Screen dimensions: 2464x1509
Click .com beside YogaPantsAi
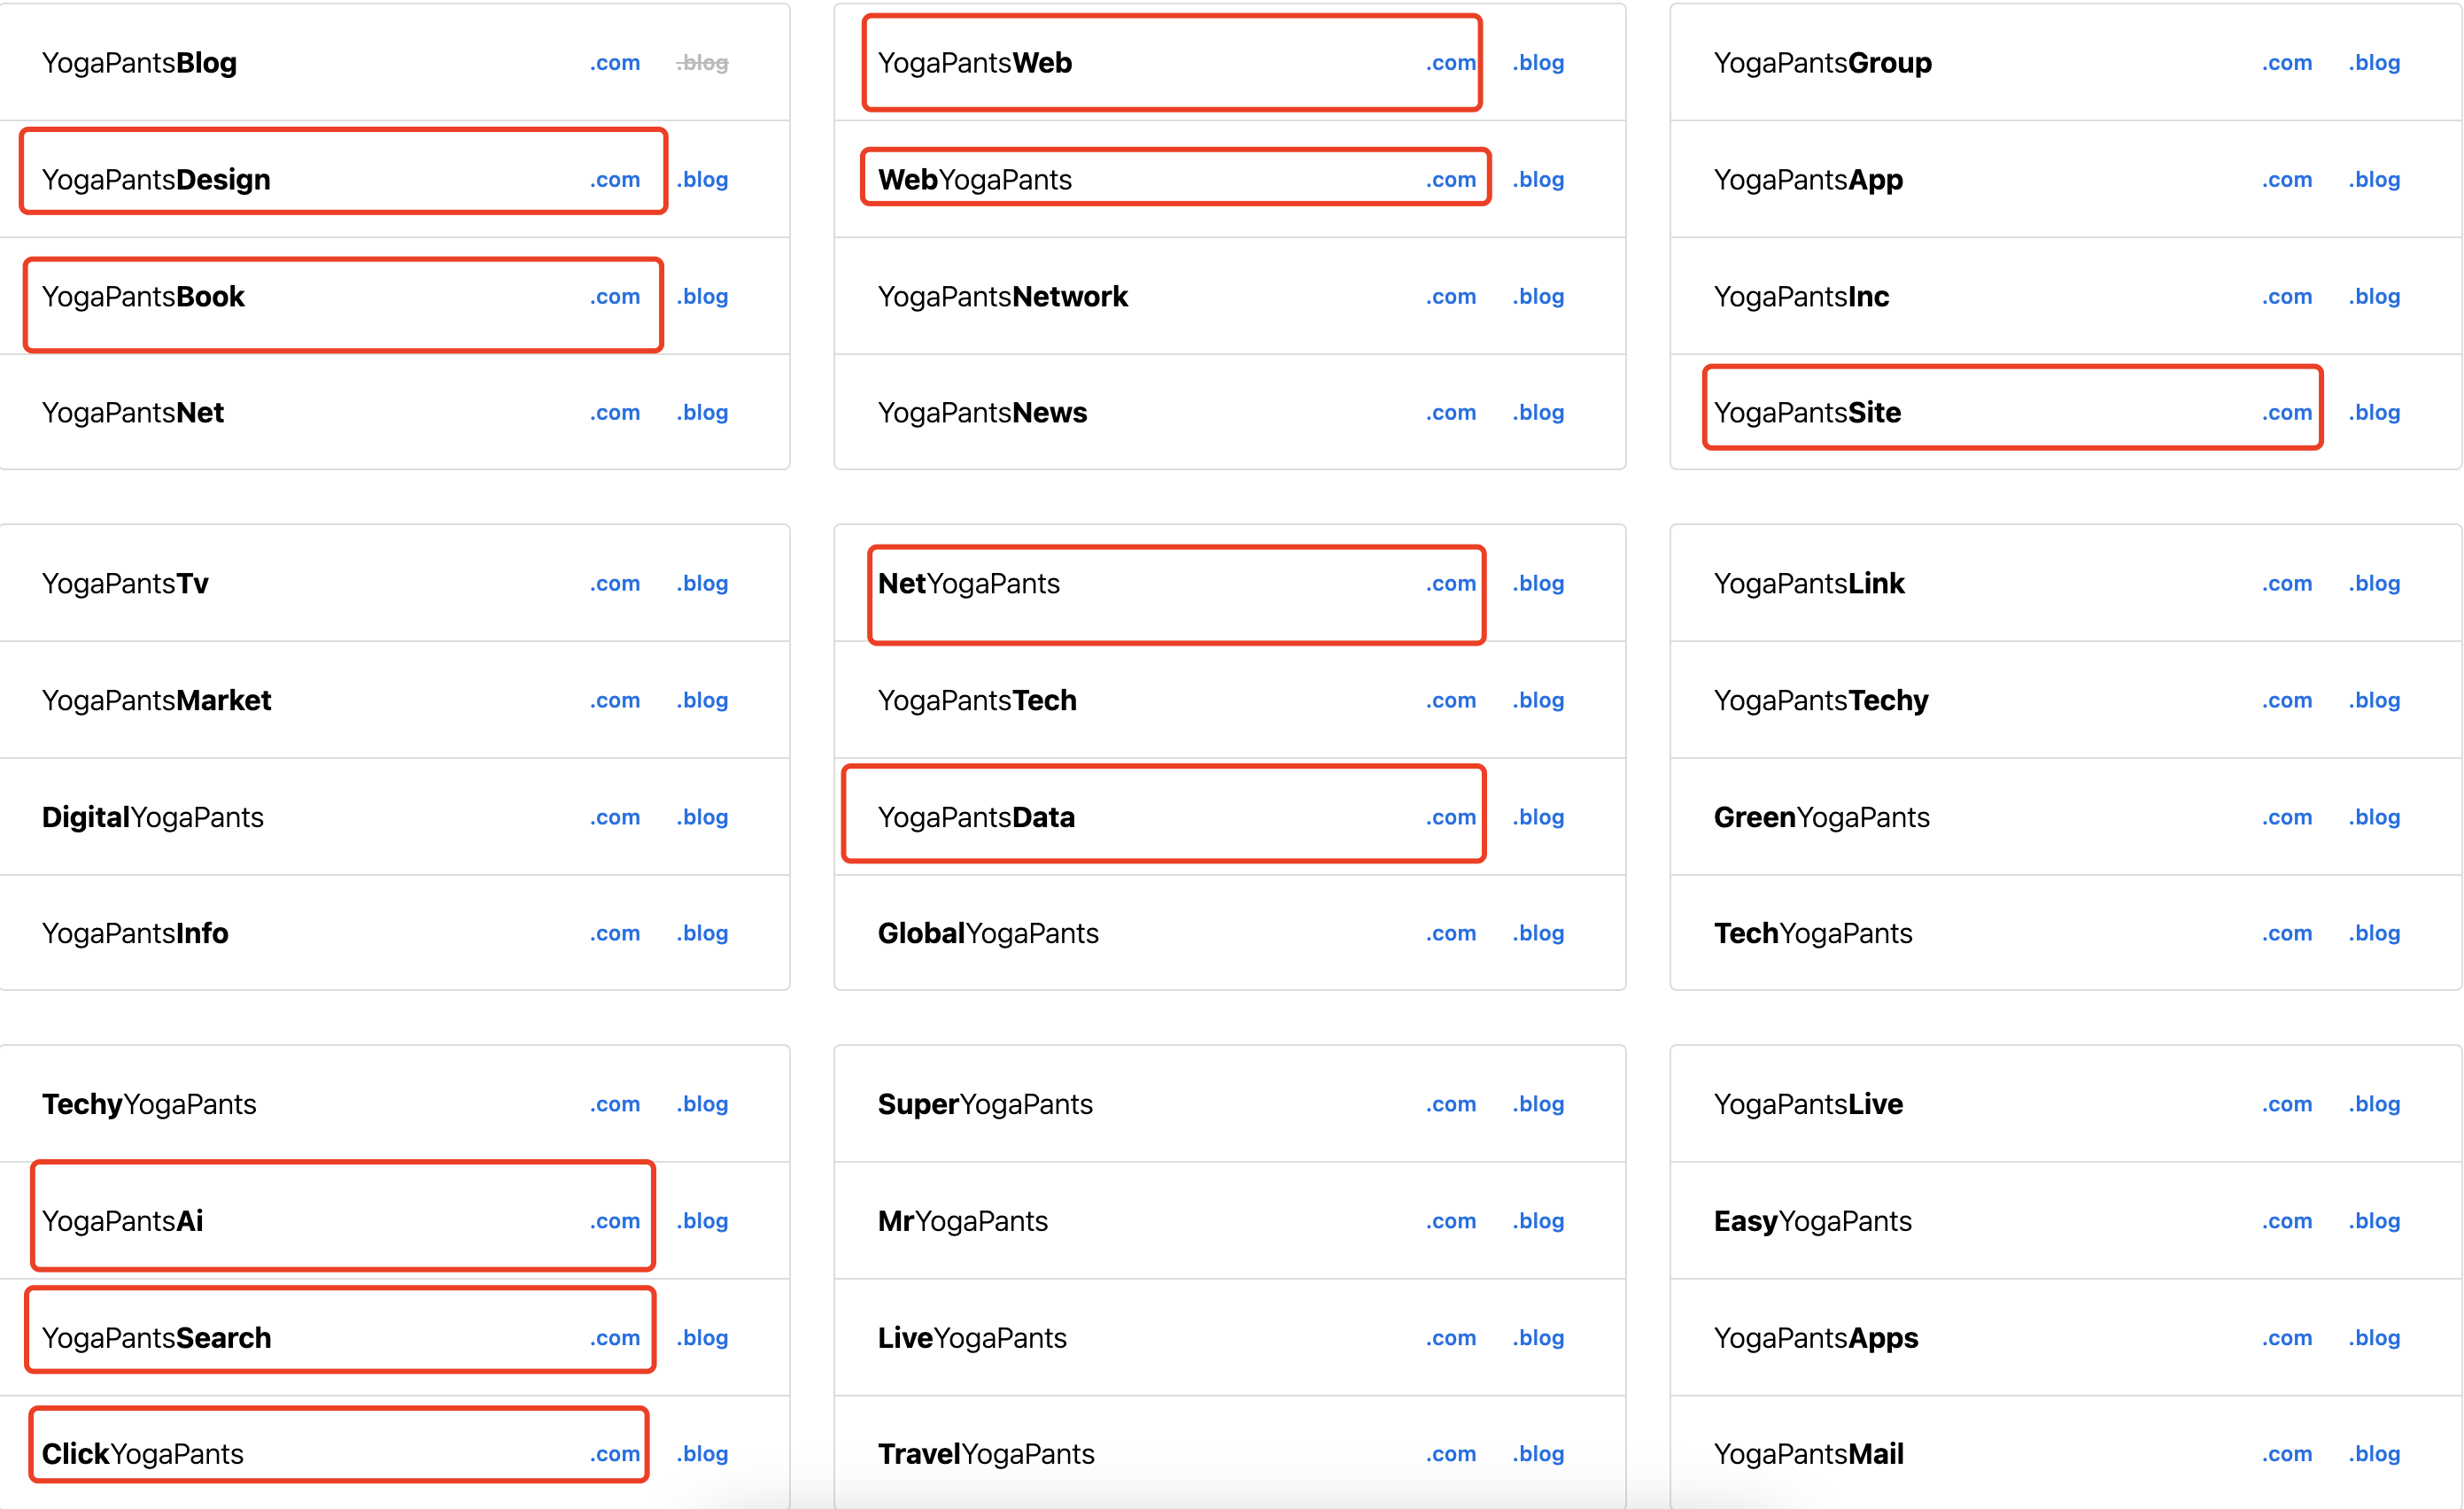click(x=615, y=1220)
